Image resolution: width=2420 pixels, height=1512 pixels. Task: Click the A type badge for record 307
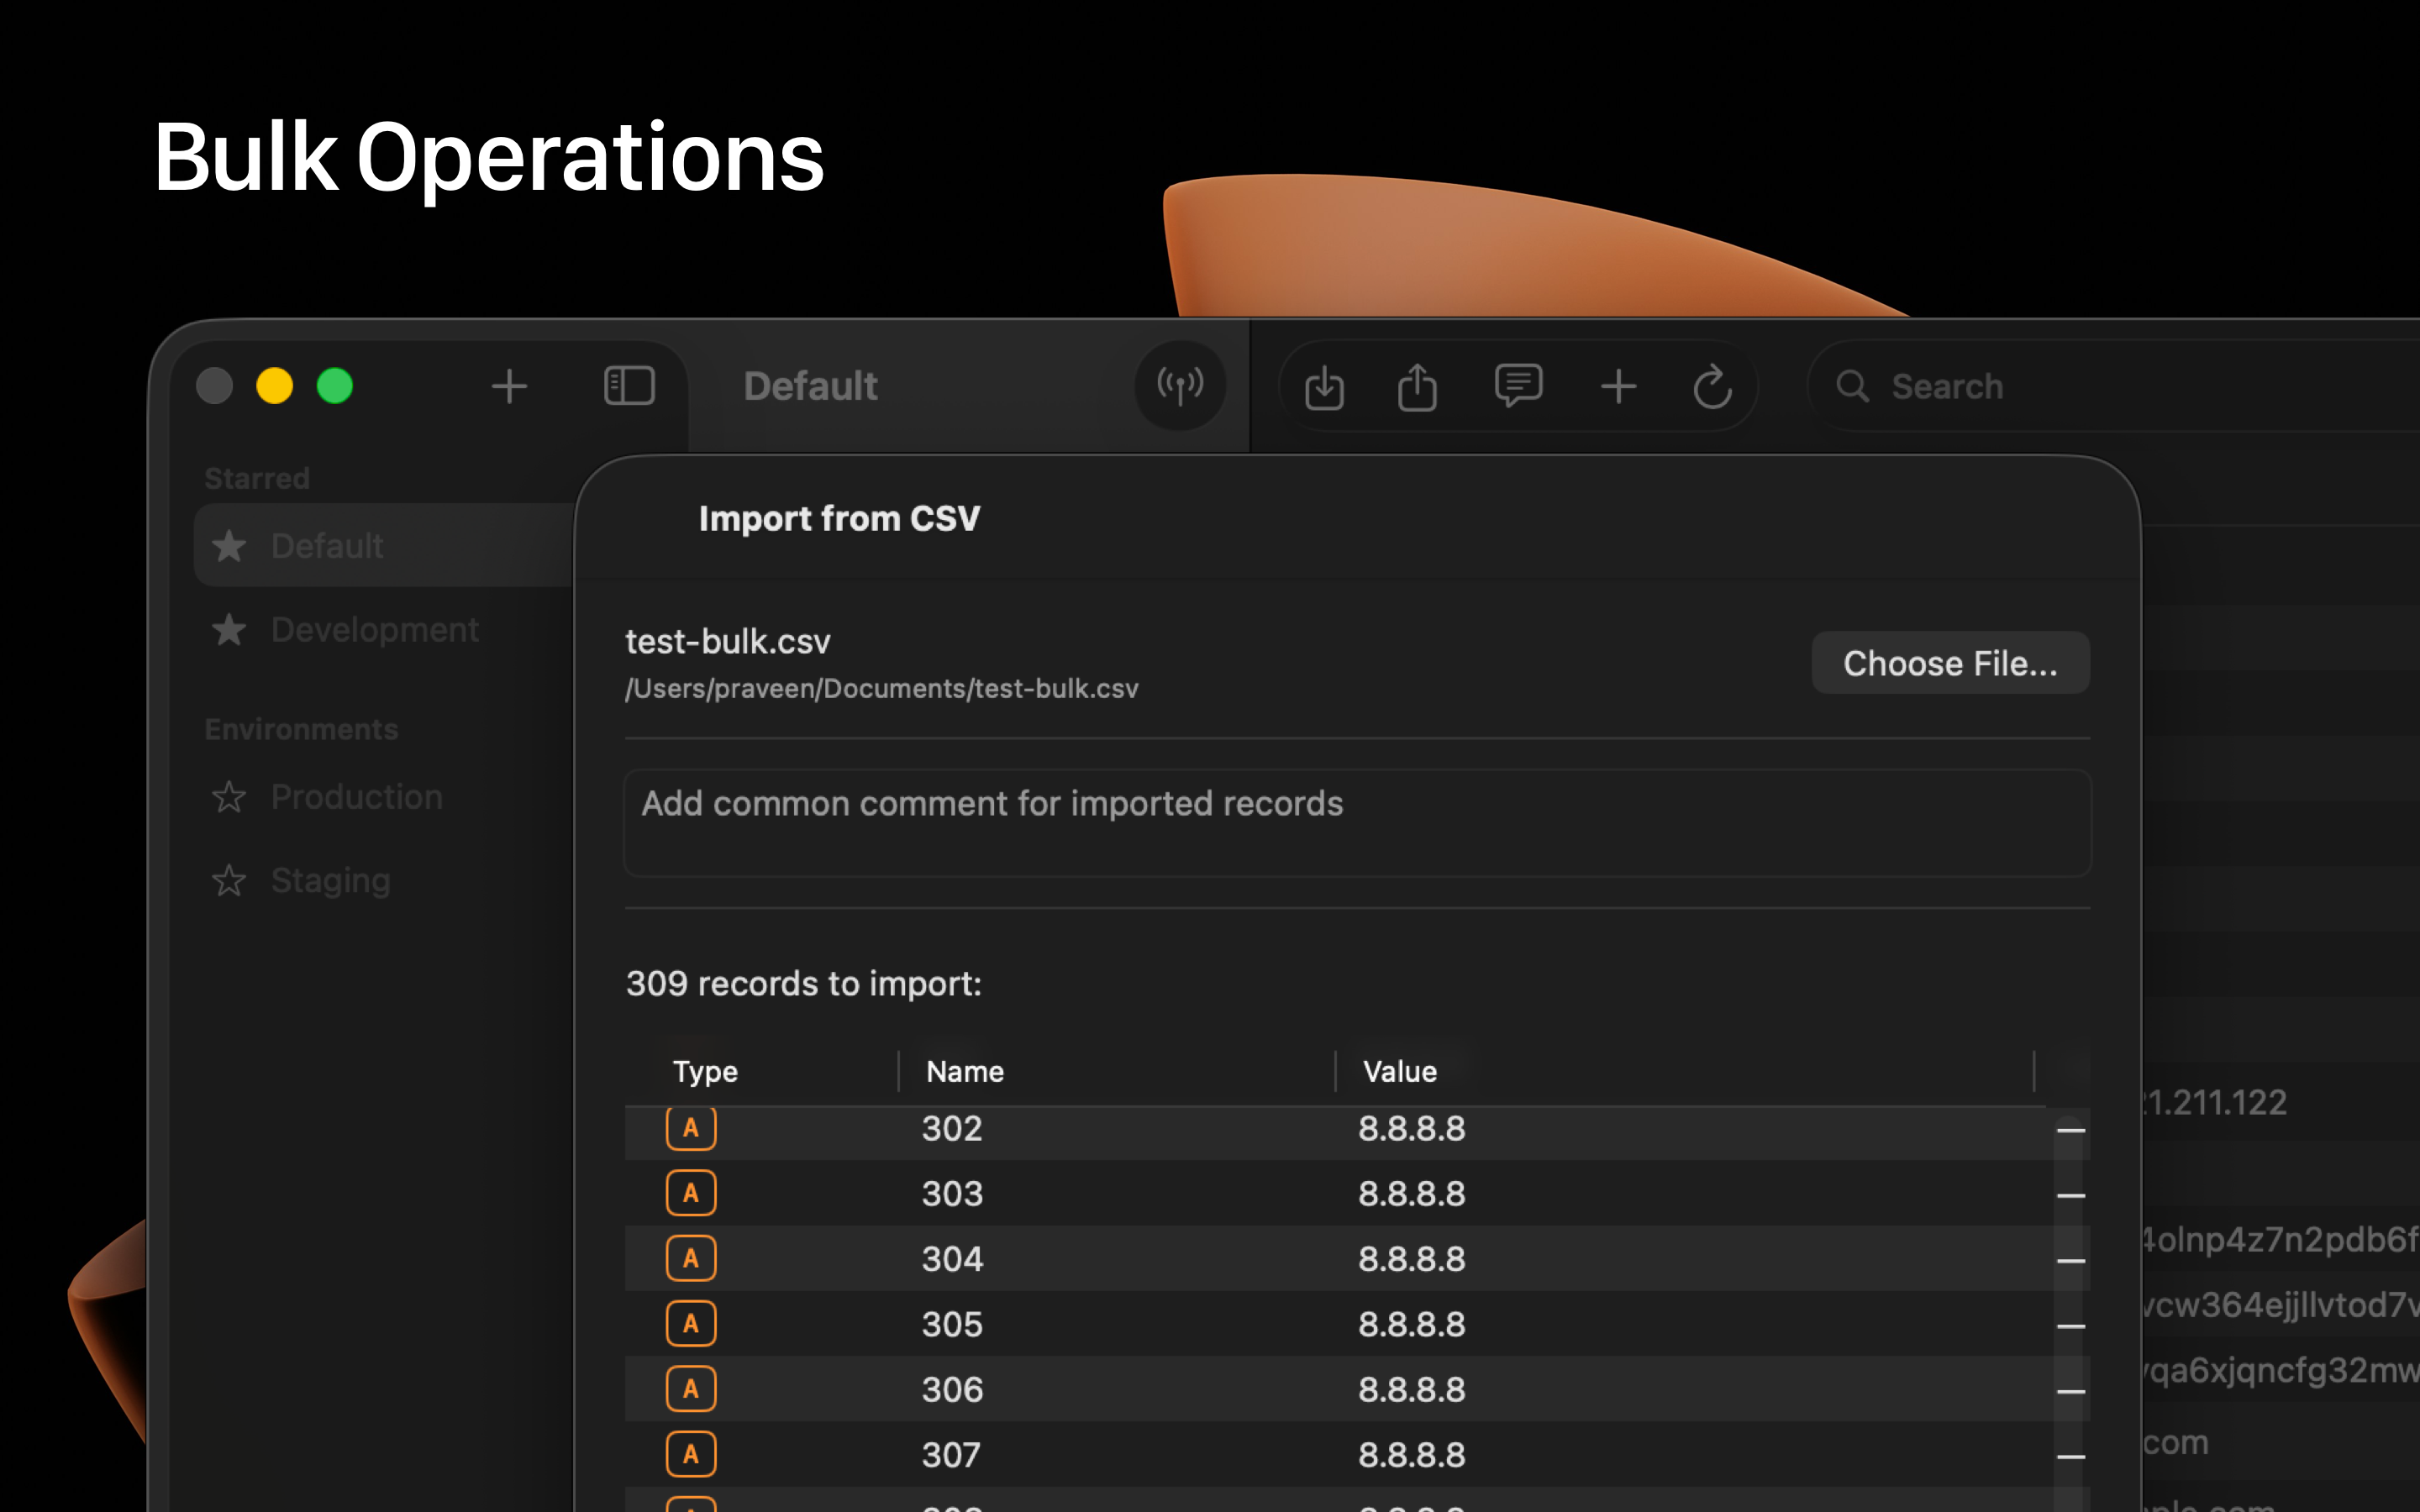coord(691,1454)
